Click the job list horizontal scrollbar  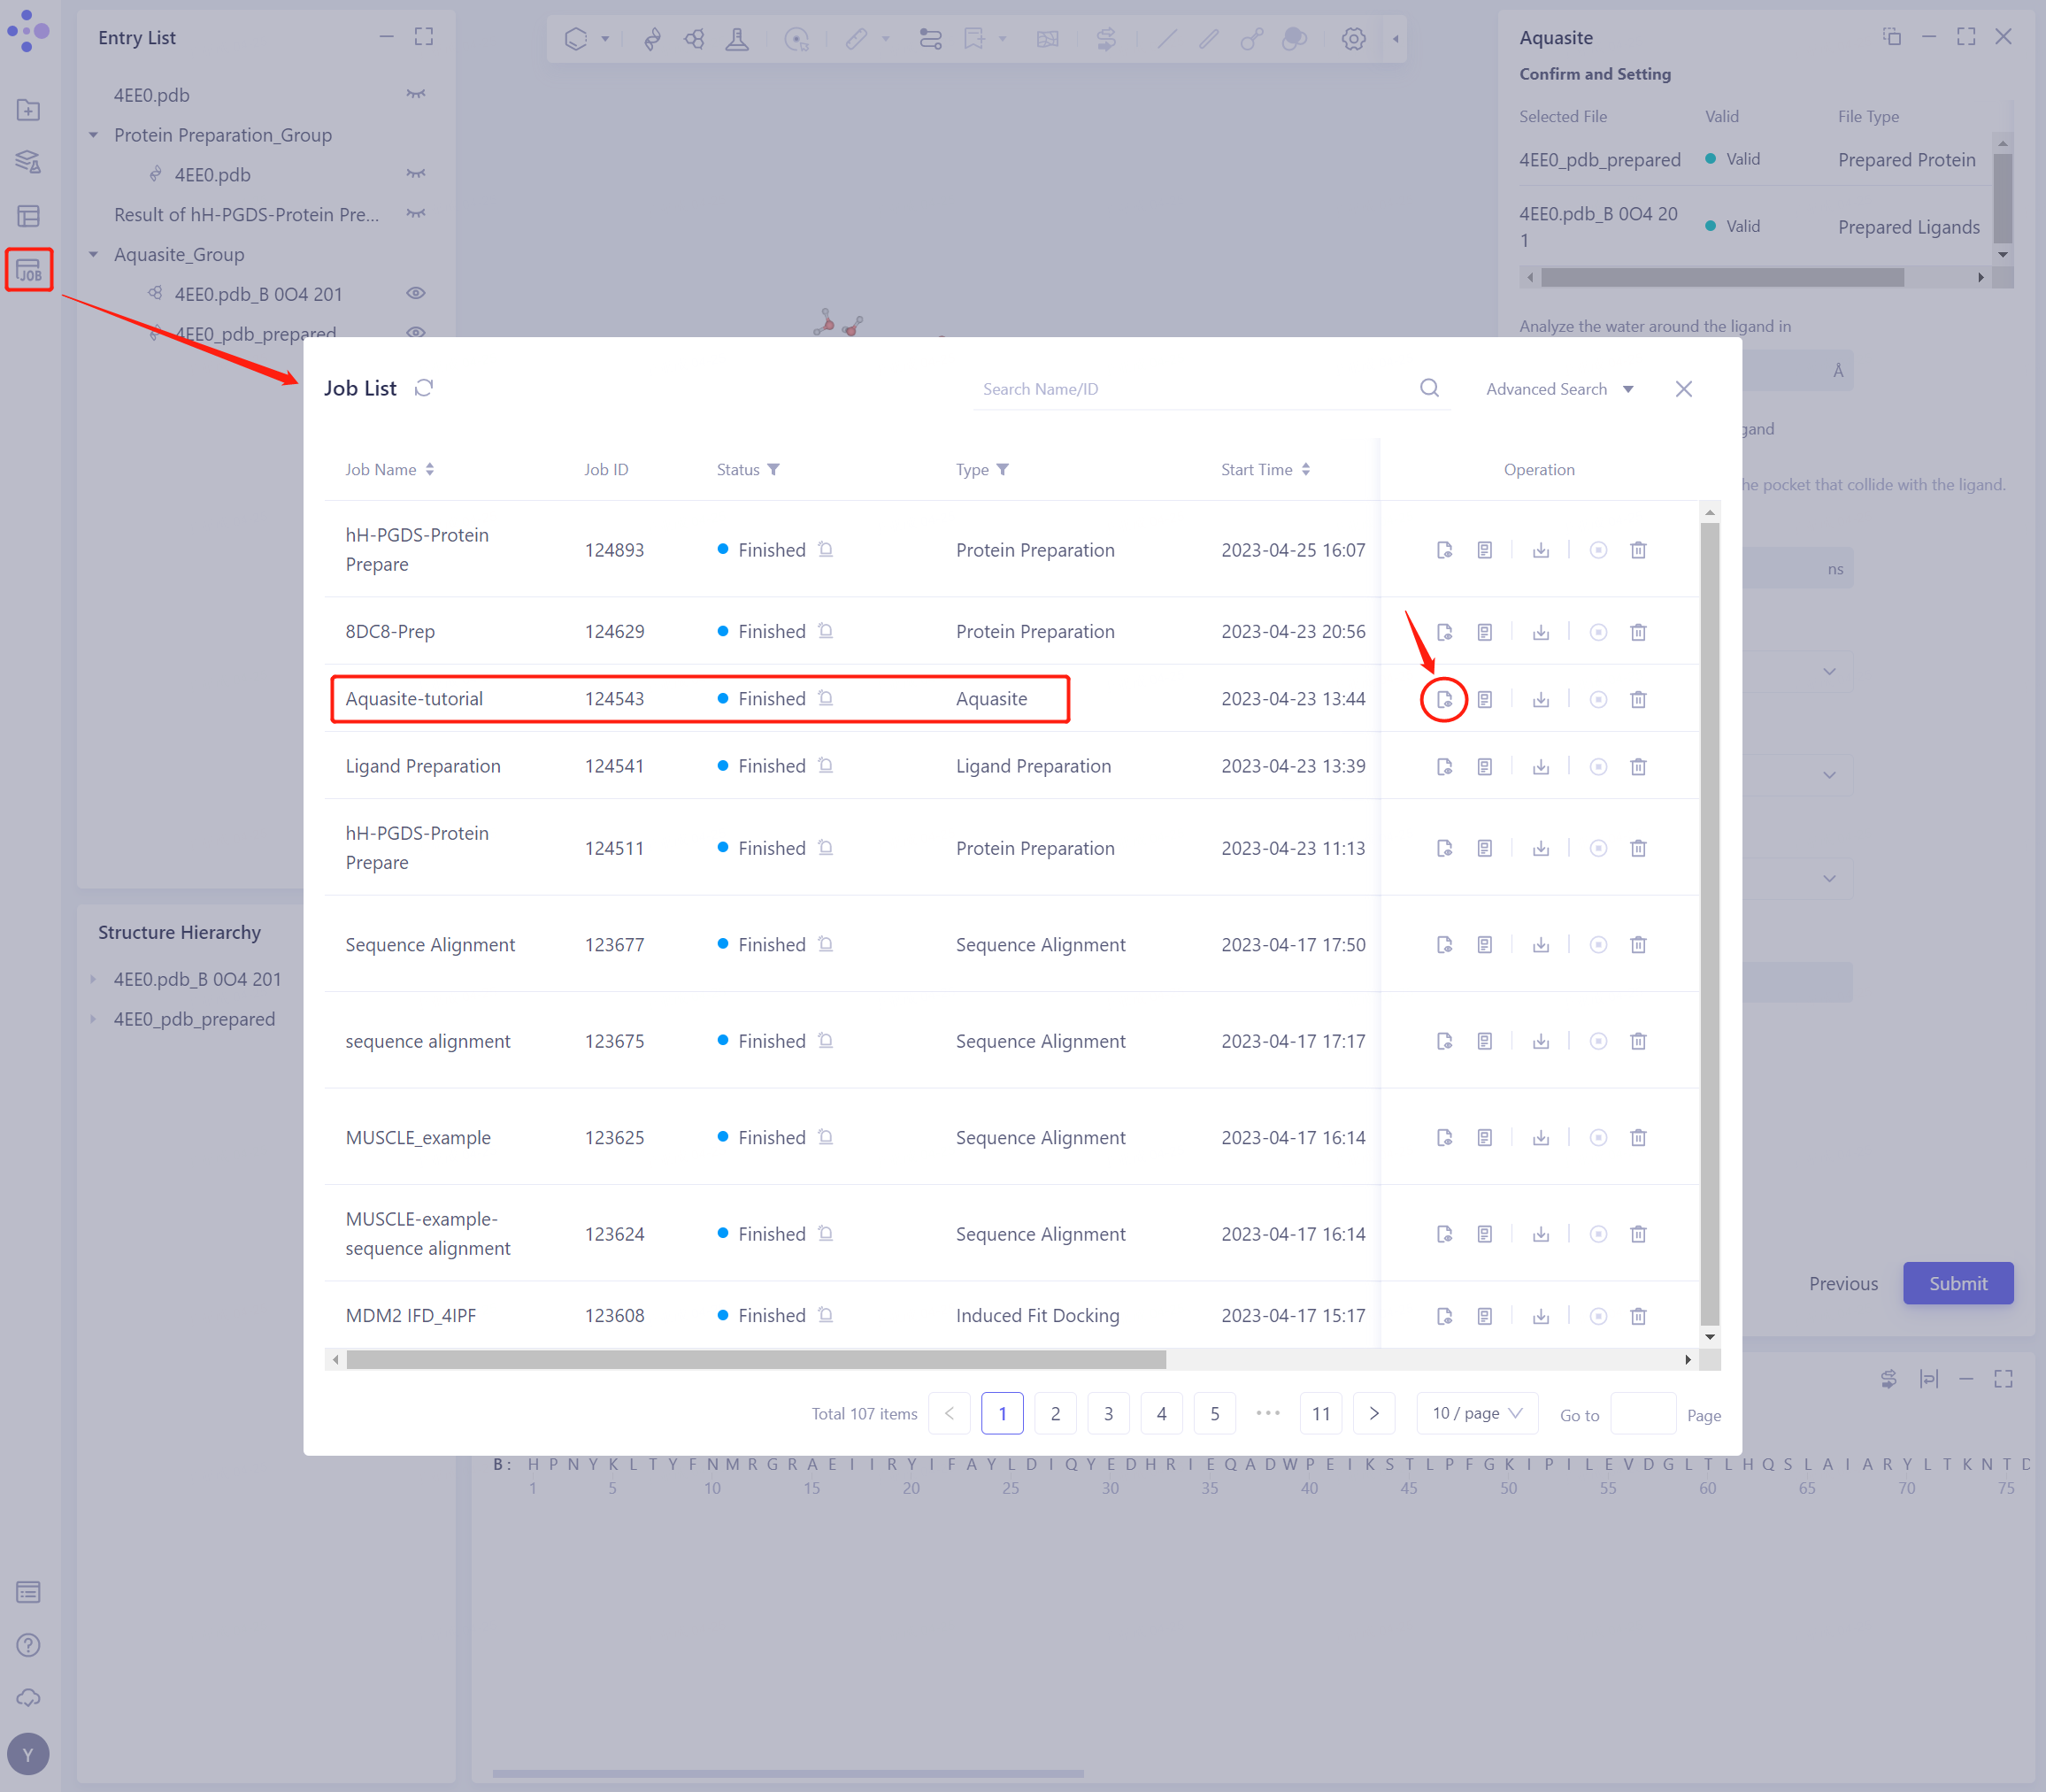(756, 1360)
